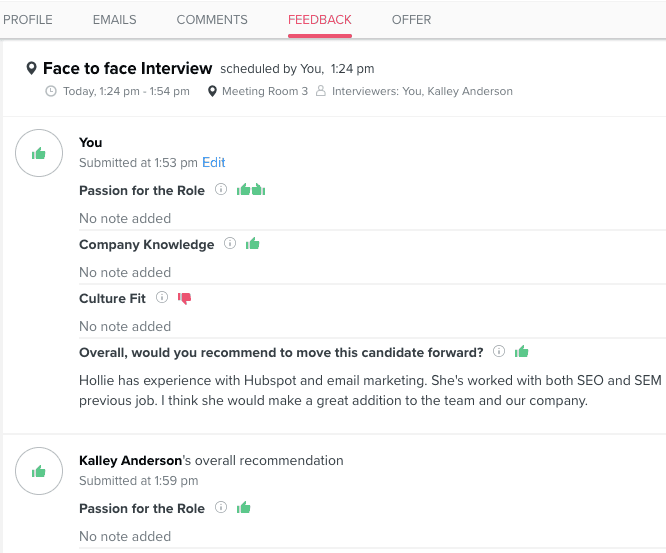Switch to the EMAILS tab
This screenshot has width=666, height=553.
[115, 20]
